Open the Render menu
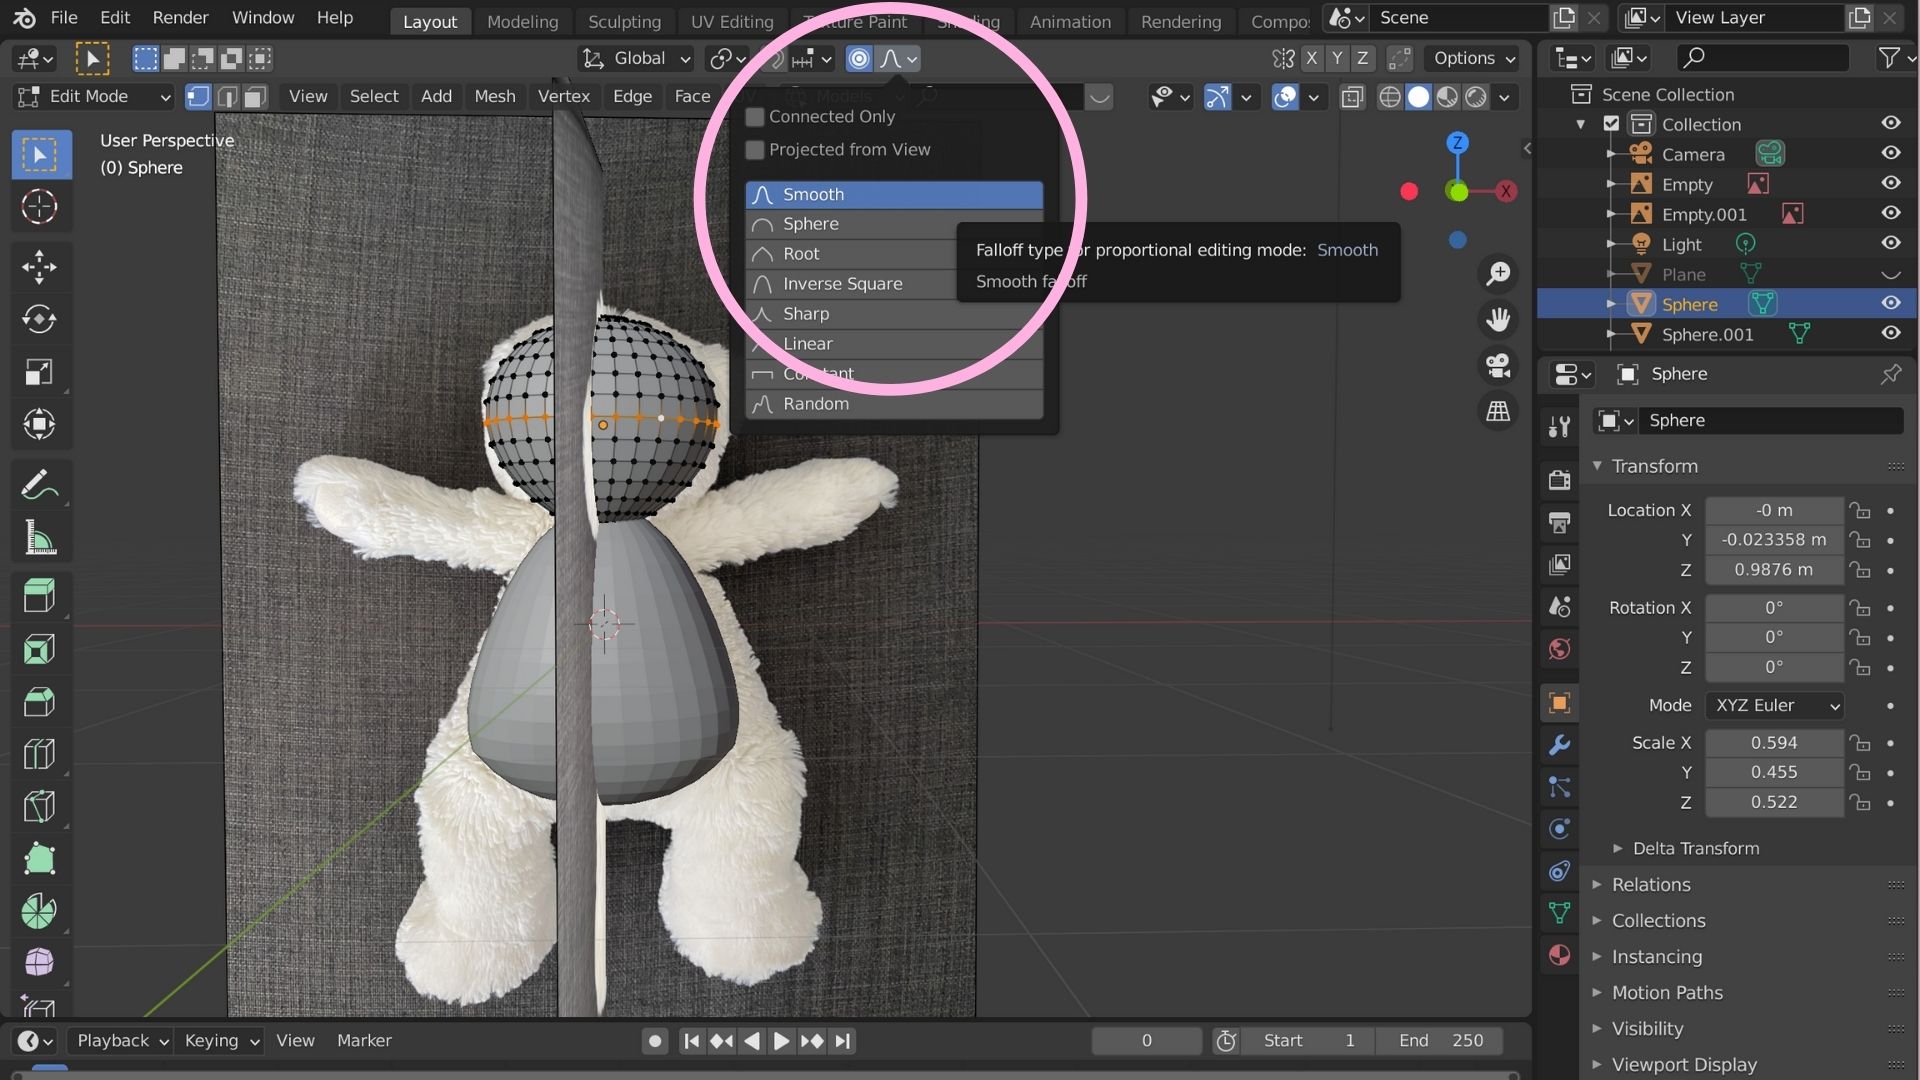Screen dimensions: 1920x1080 [180, 17]
